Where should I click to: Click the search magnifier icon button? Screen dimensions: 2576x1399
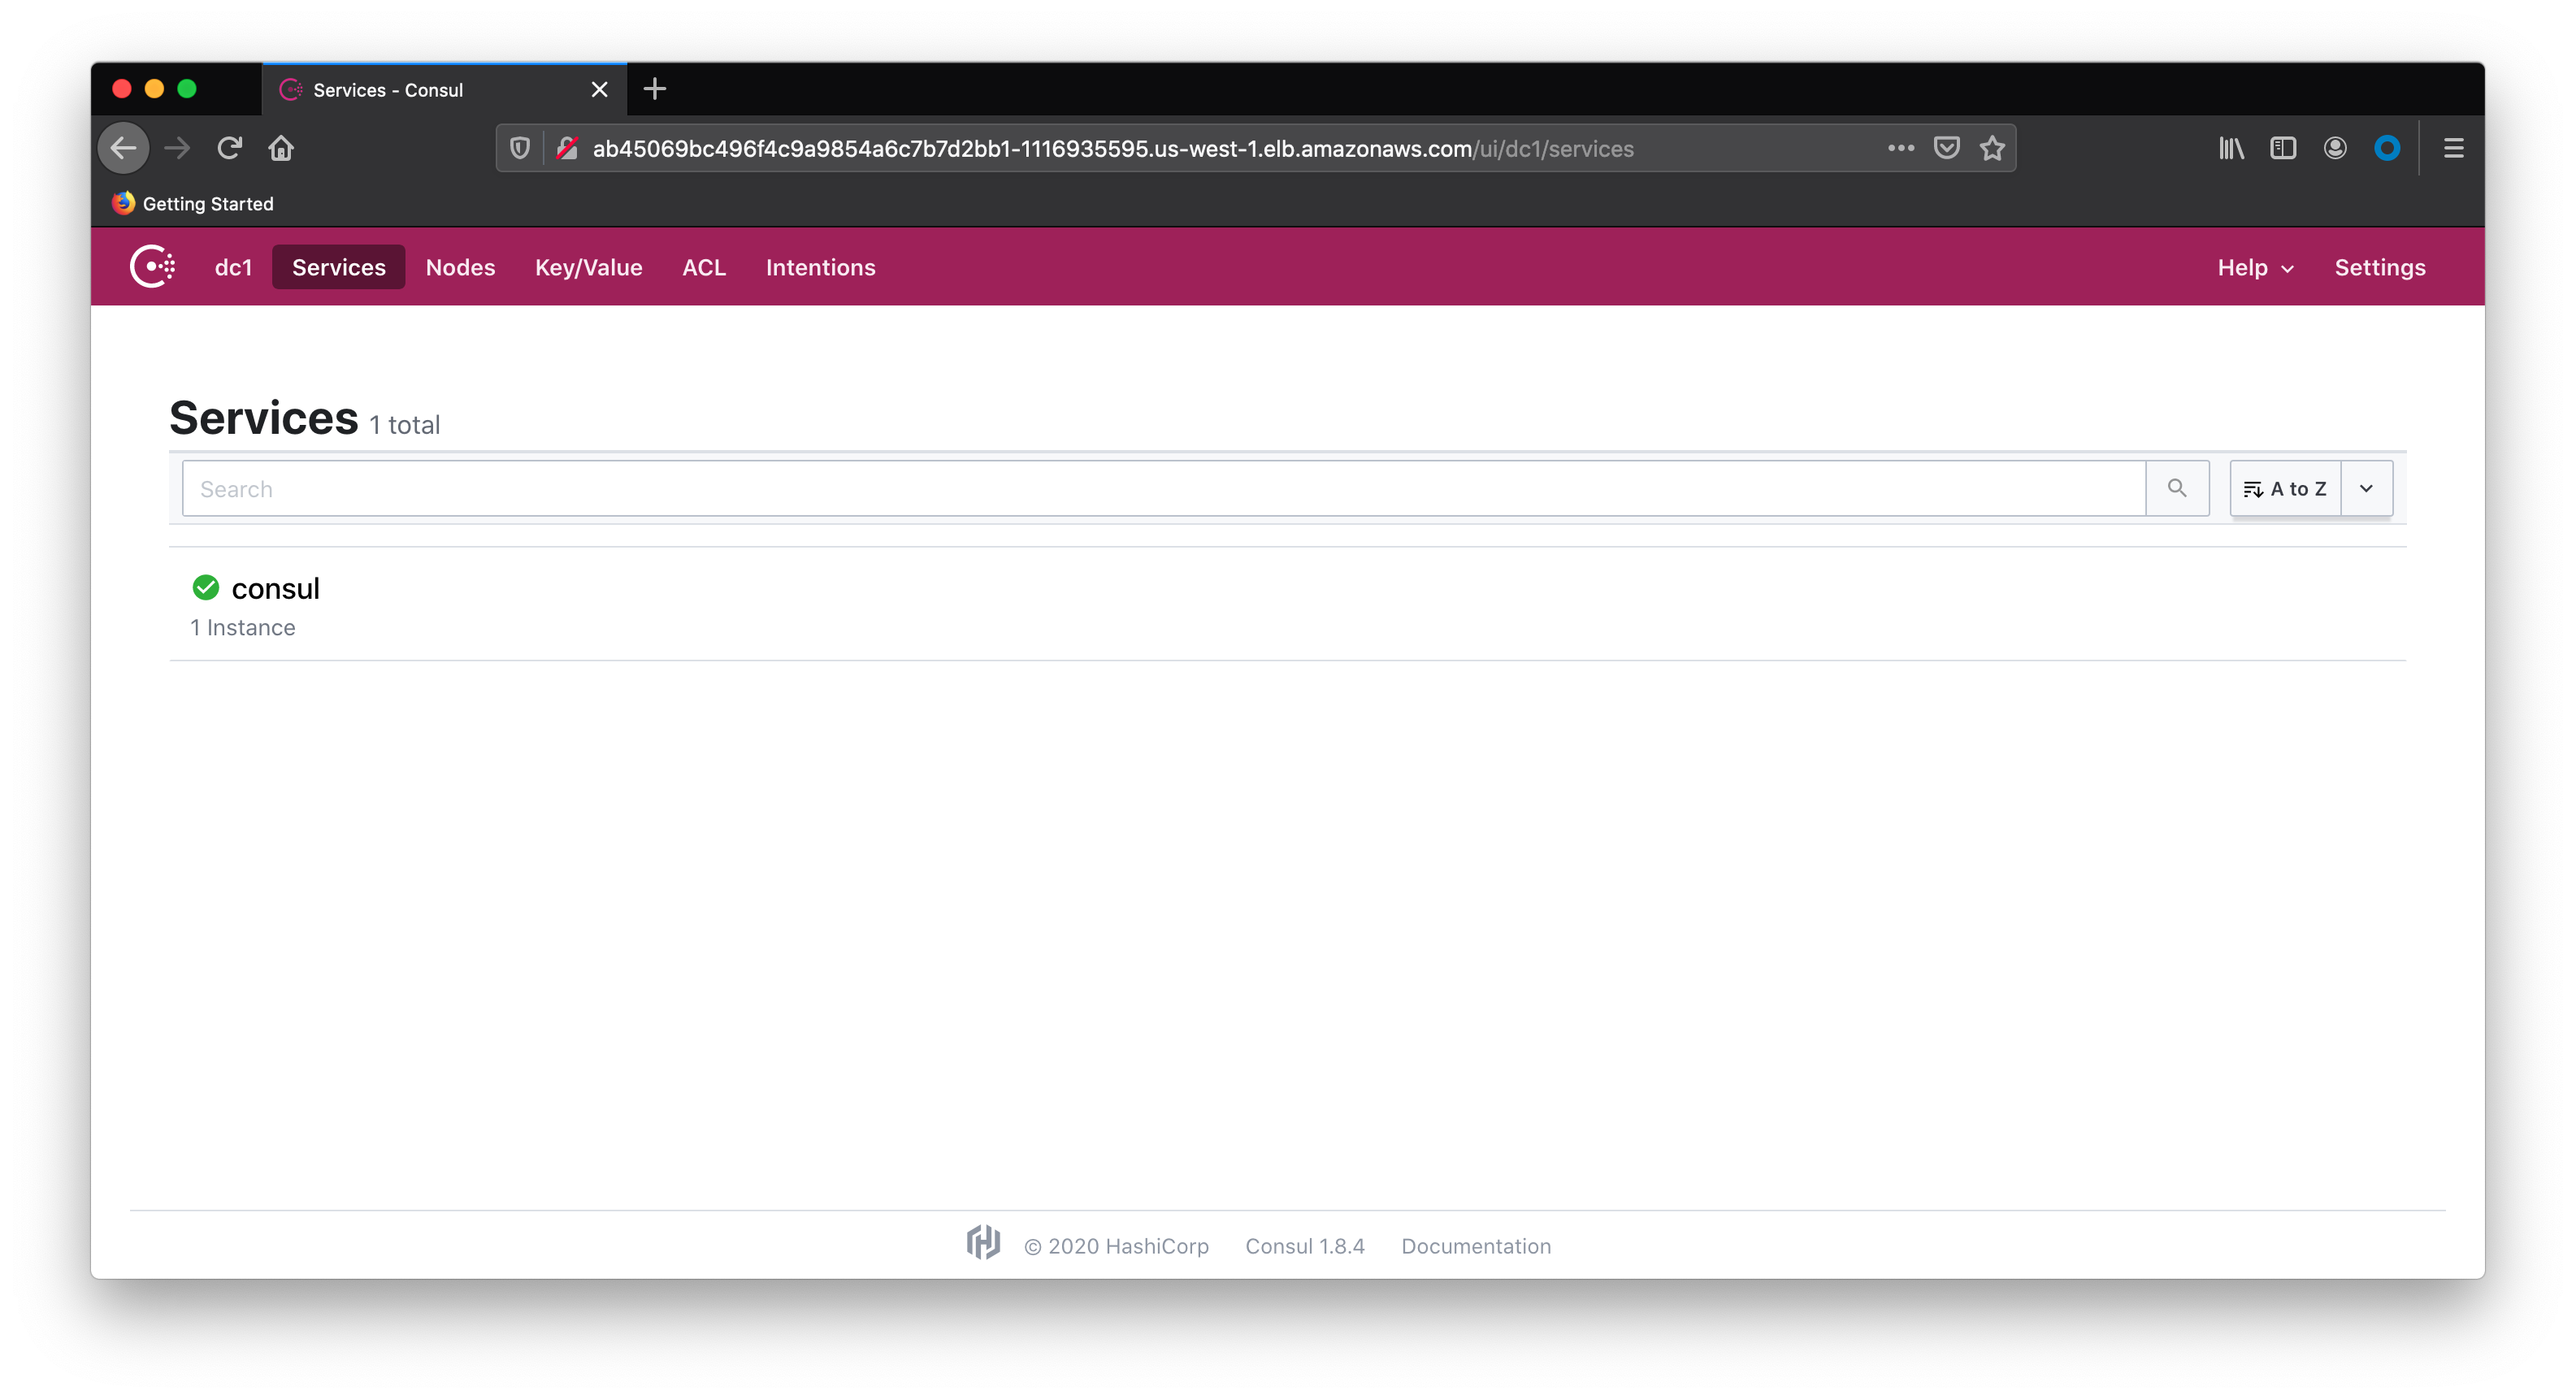(2176, 488)
